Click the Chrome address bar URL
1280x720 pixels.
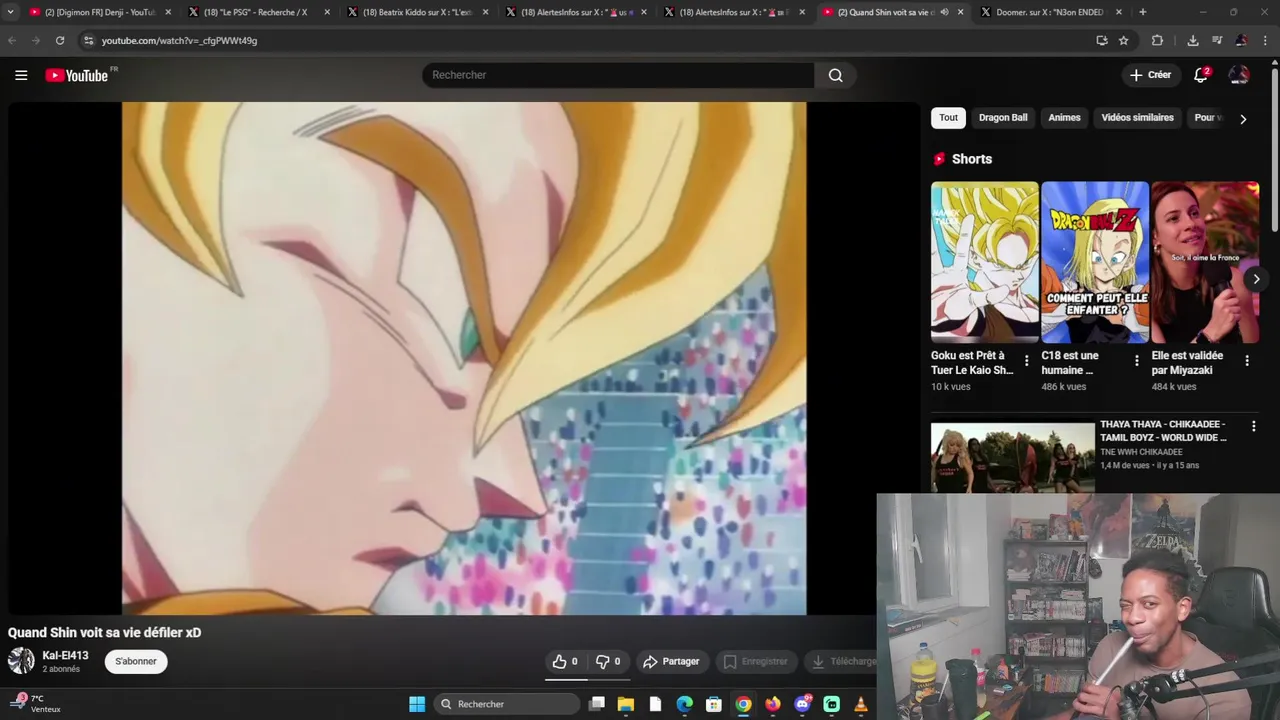point(179,40)
